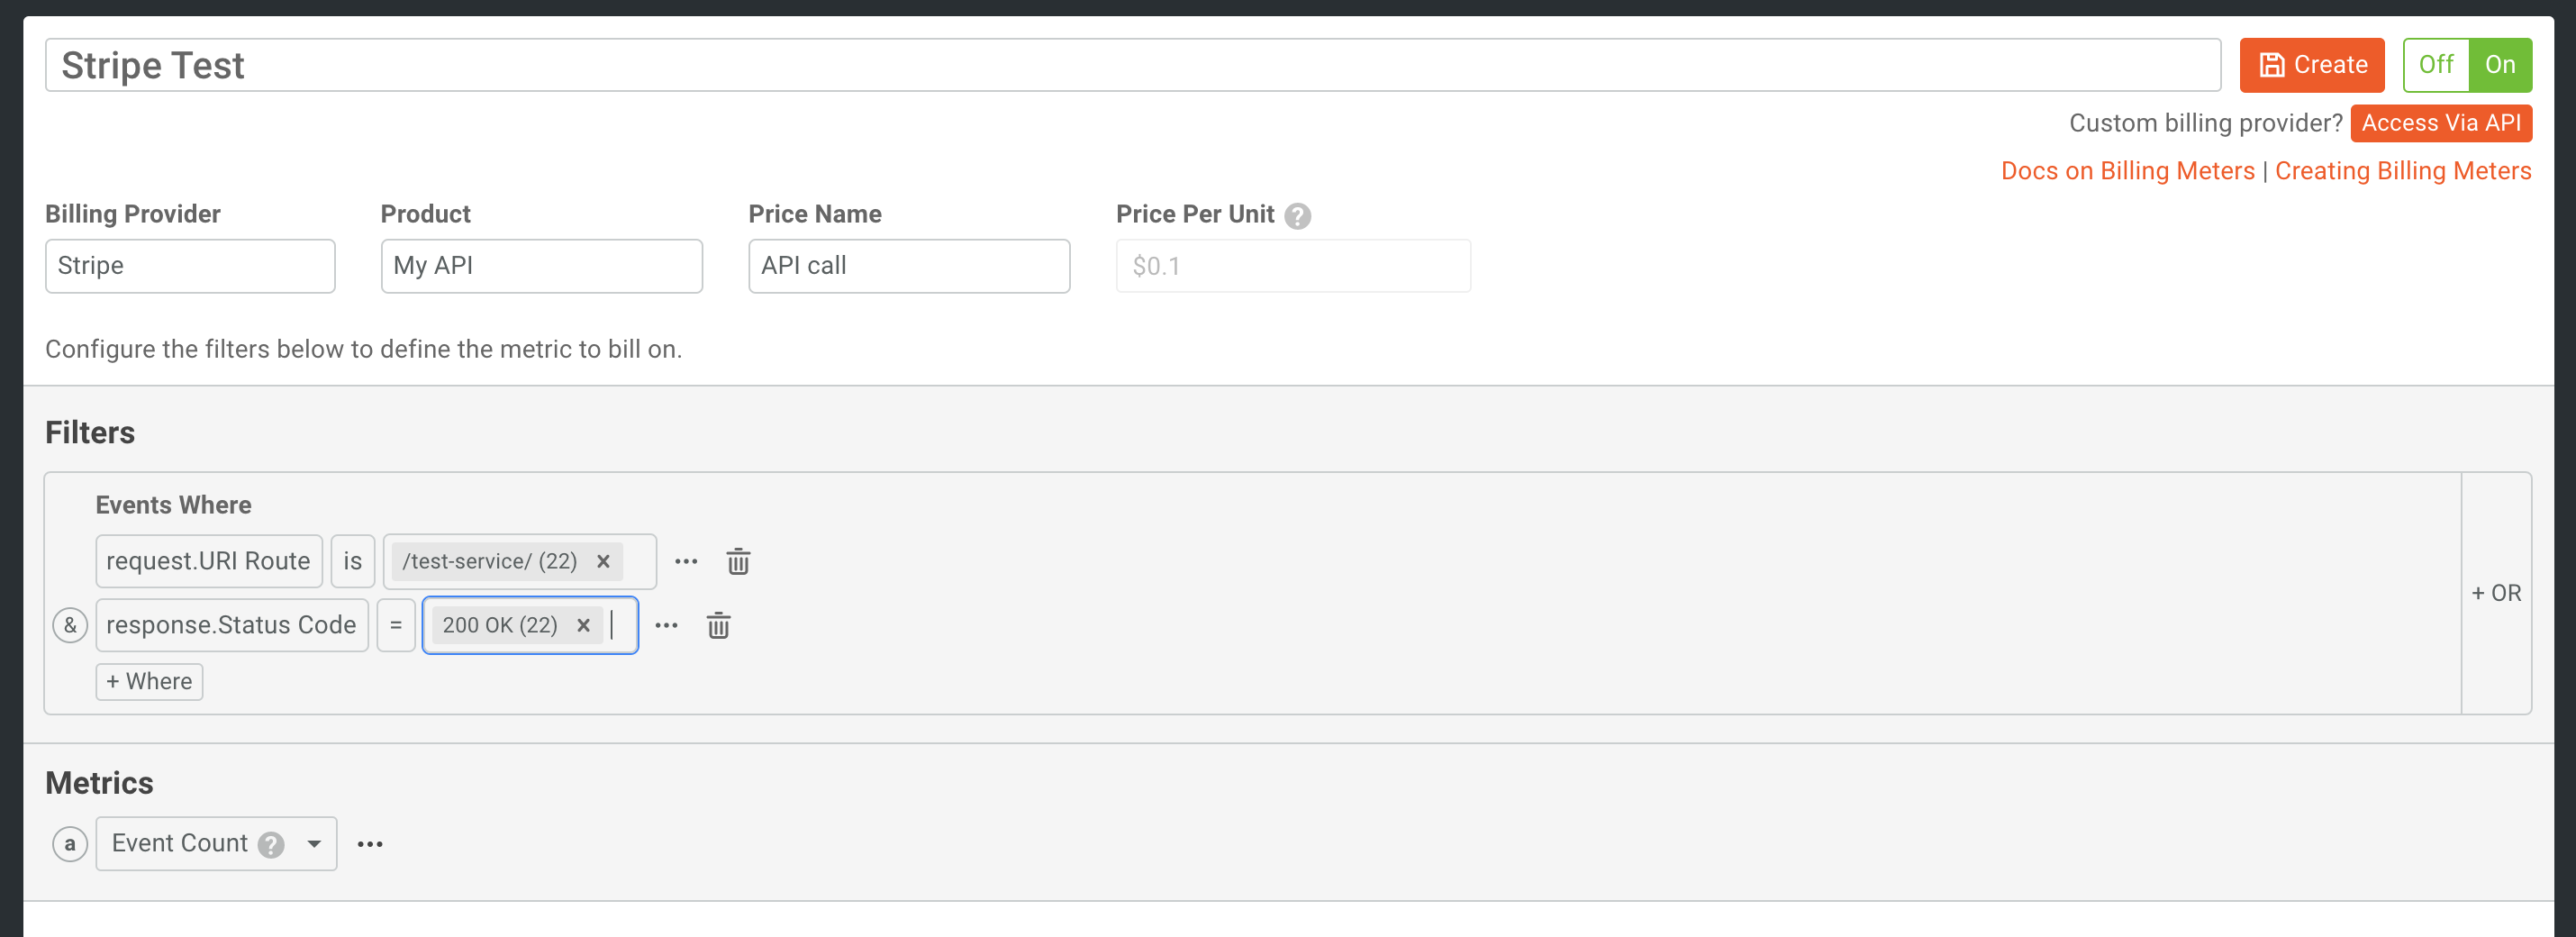
Task: Toggle the & connector between filter rows
Action: [69, 625]
